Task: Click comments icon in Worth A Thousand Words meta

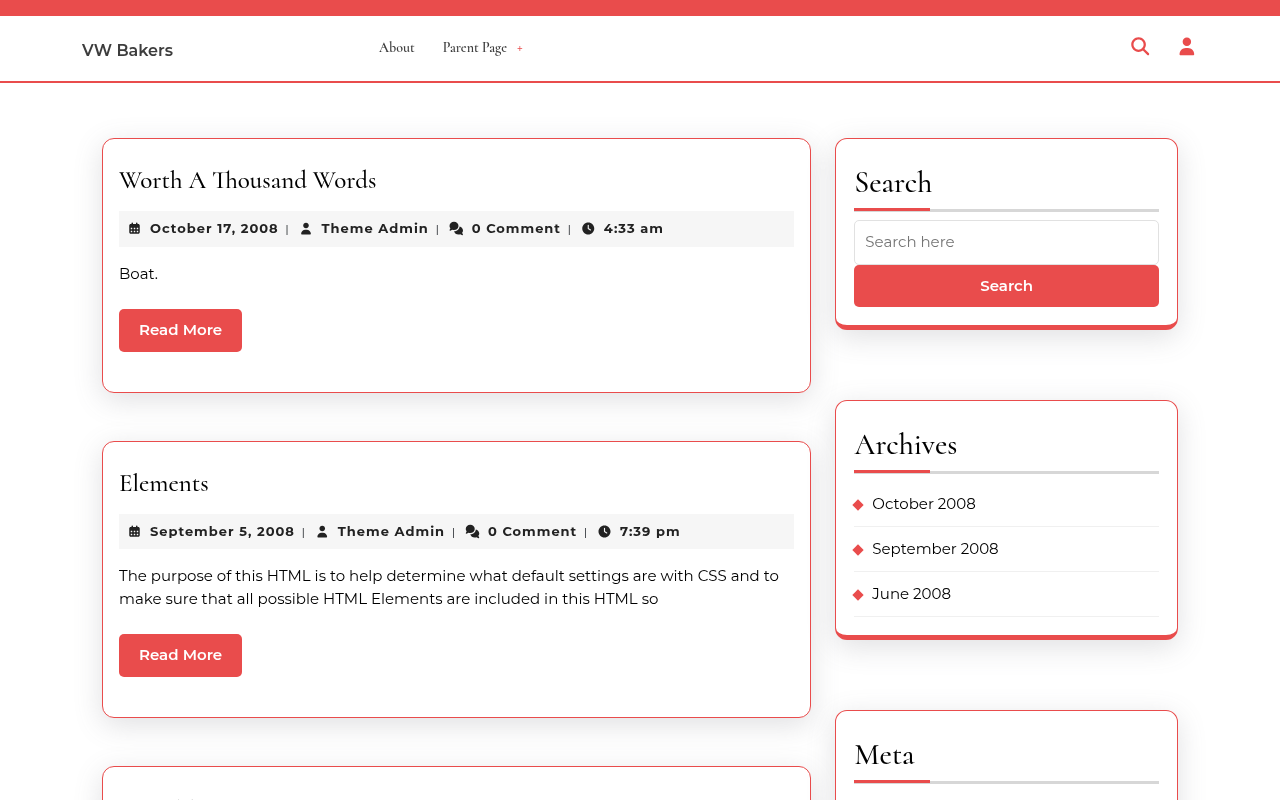Action: [x=456, y=229]
